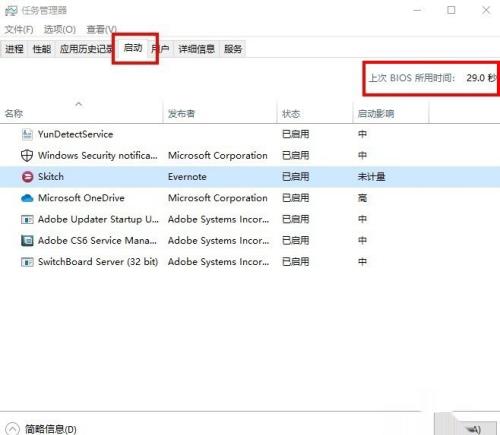Click 已启用 status in the Adobe CS6 row
Viewport: 500px width, 435px height.
(x=296, y=240)
